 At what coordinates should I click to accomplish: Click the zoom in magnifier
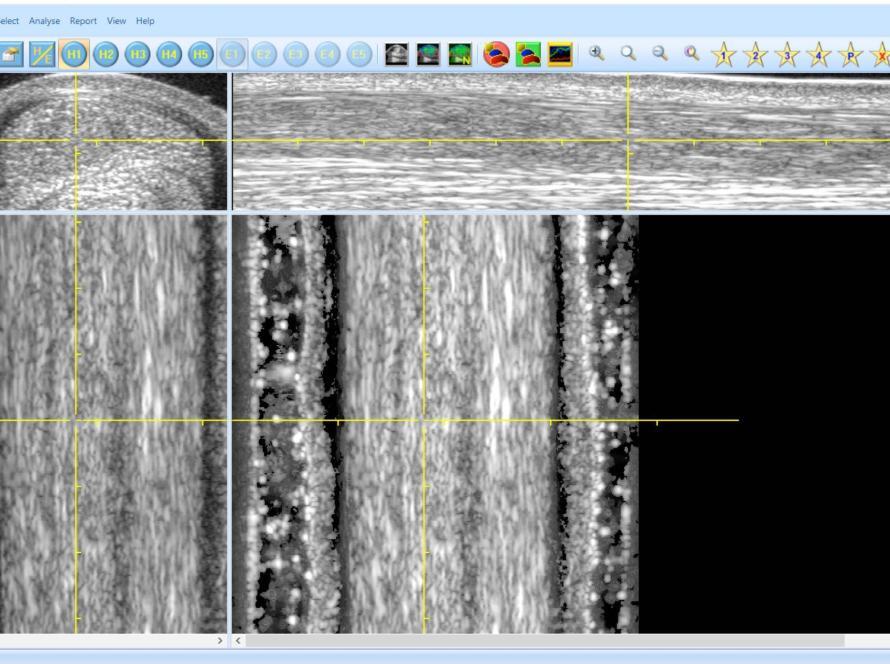coord(597,54)
